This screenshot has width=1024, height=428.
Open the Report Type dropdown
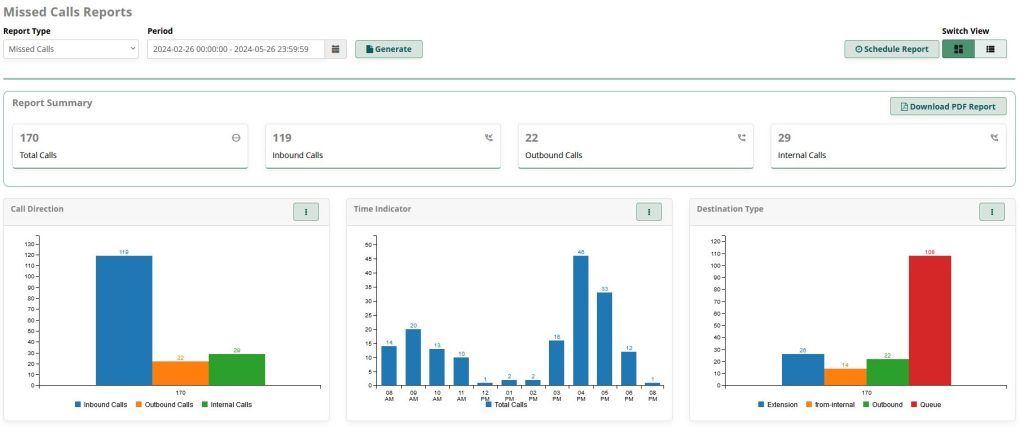[71, 49]
